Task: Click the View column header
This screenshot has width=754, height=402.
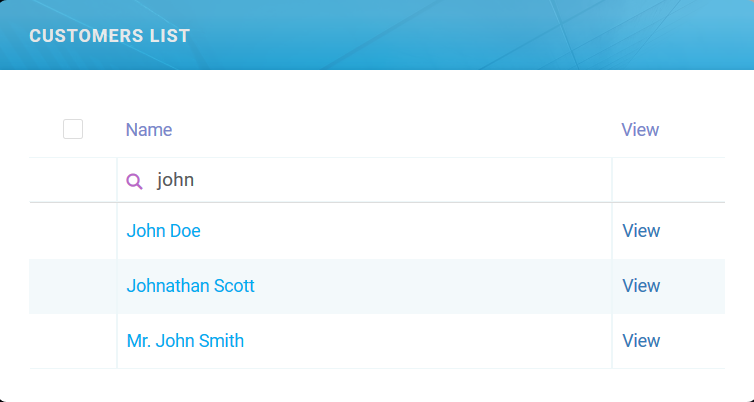Action: 640,130
